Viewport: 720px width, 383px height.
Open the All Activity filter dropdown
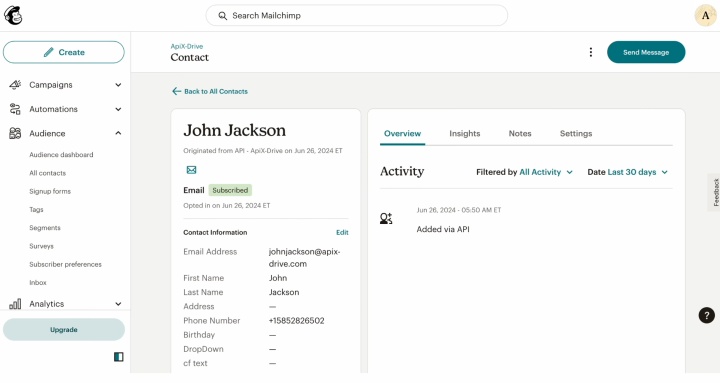click(546, 172)
